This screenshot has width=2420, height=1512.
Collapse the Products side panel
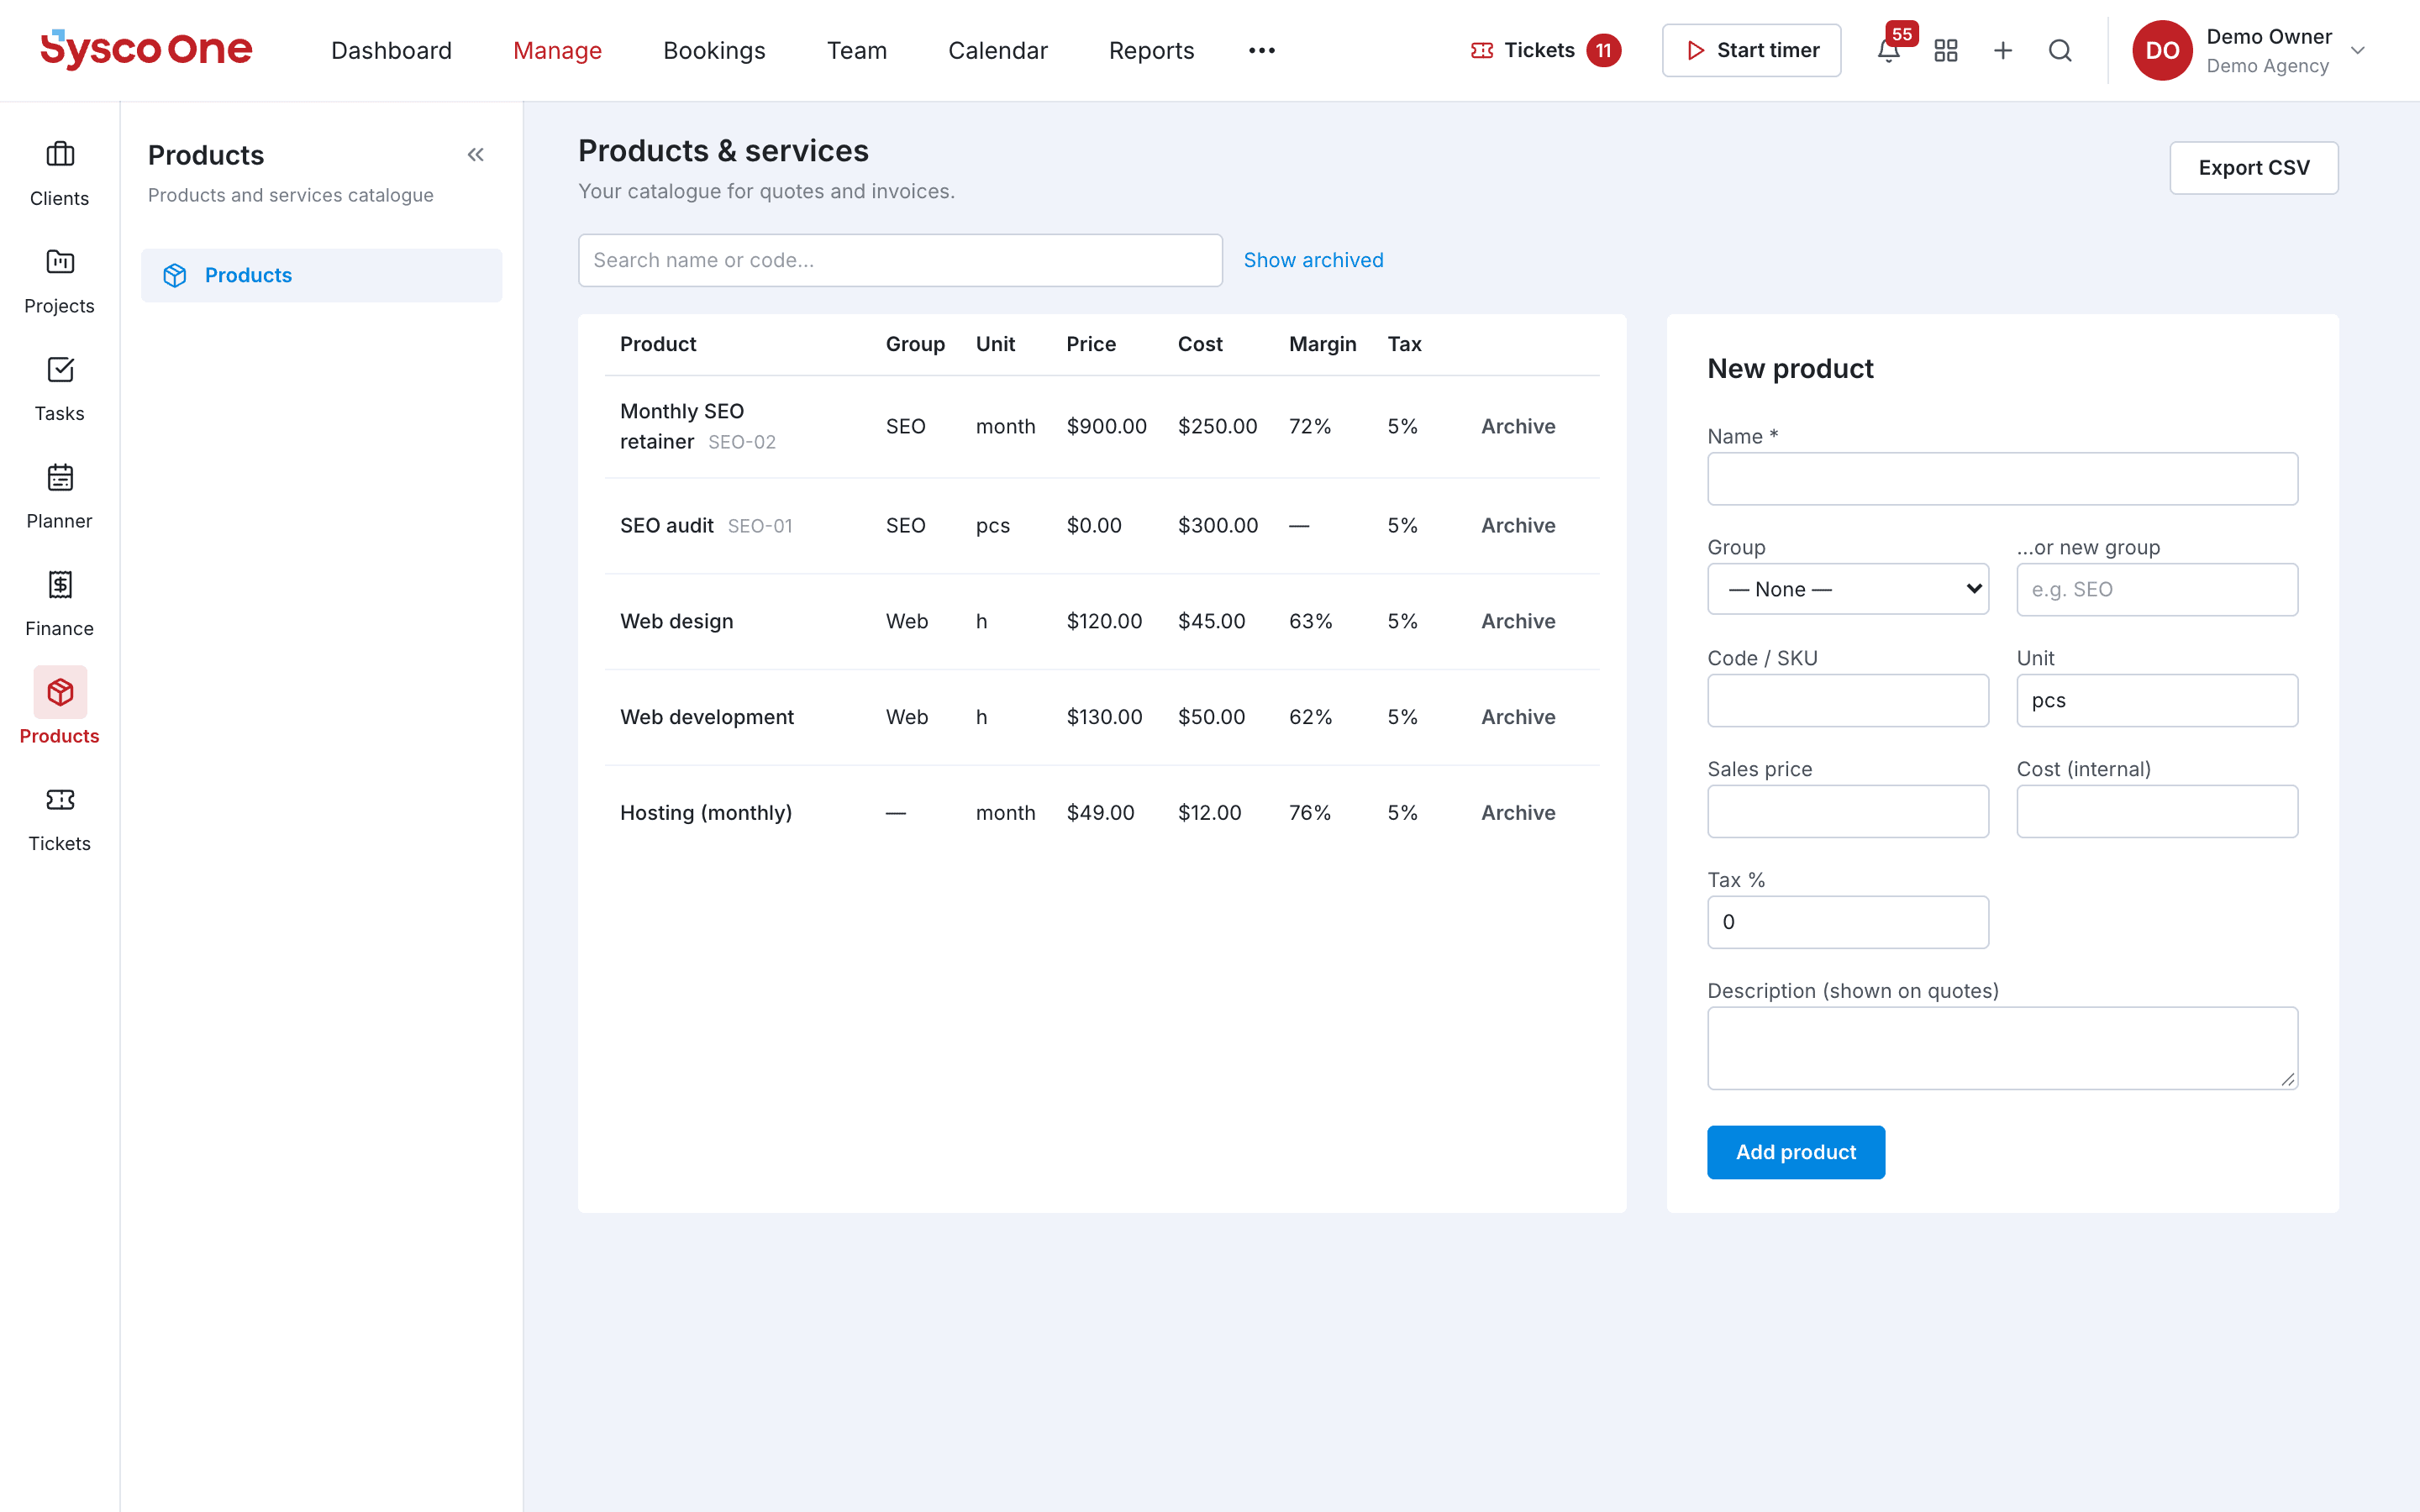[x=476, y=155]
